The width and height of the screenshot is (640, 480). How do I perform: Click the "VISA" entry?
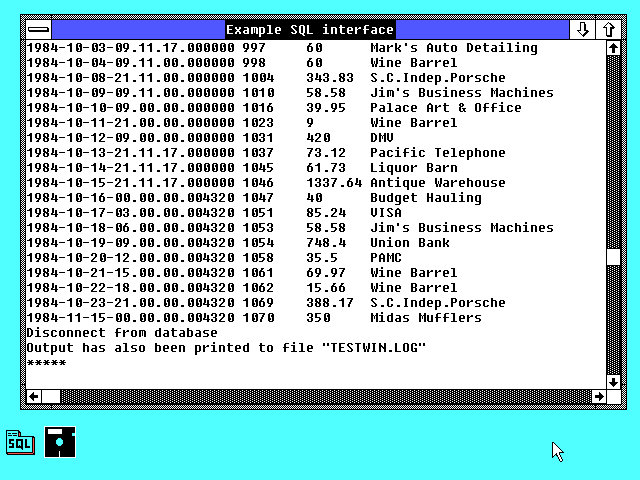pos(386,213)
